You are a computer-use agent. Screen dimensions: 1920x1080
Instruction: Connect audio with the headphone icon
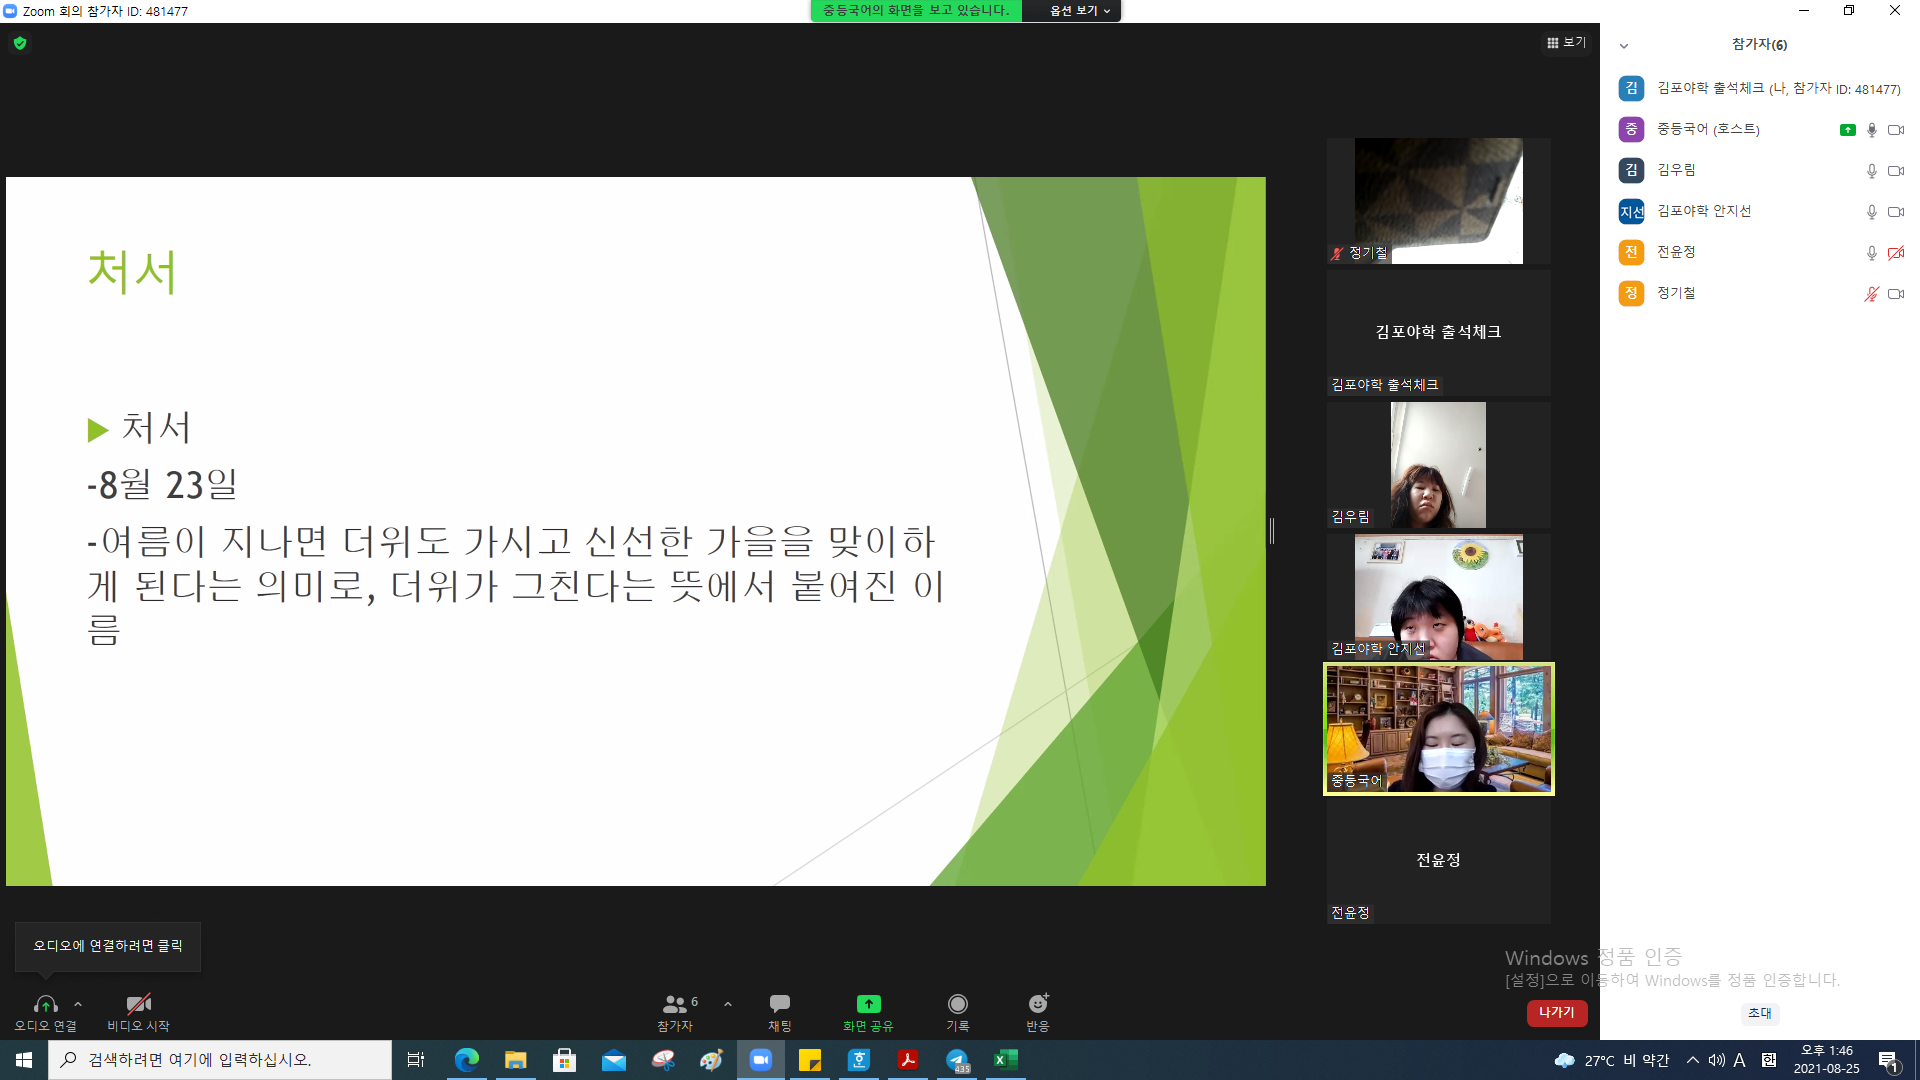45,1003
